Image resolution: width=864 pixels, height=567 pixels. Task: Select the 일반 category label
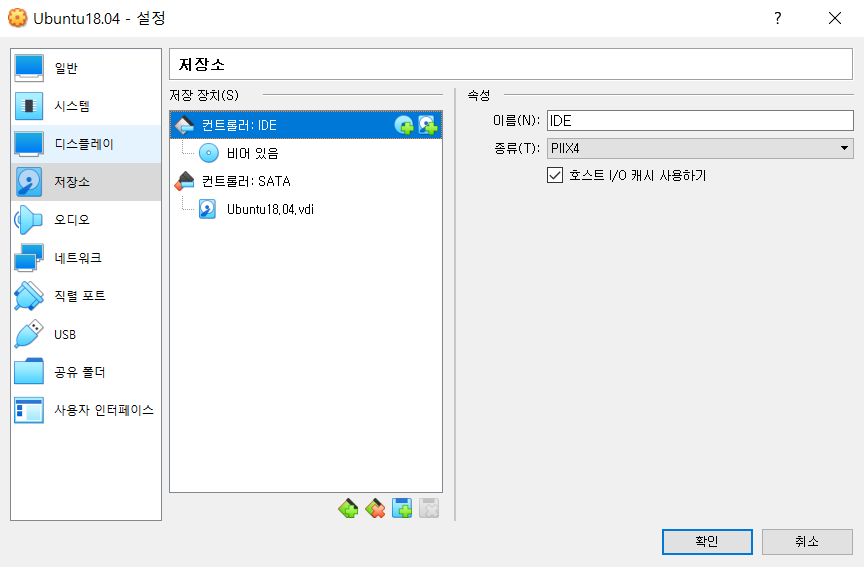66,68
